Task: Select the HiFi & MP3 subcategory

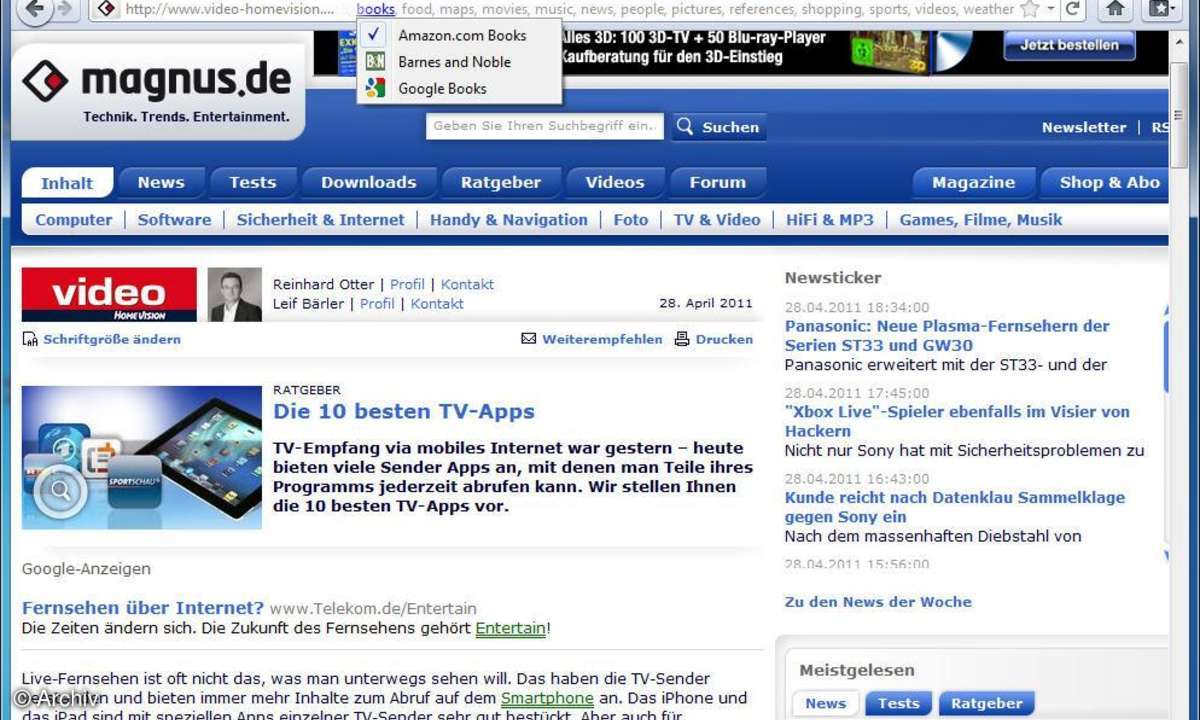Action: [830, 220]
